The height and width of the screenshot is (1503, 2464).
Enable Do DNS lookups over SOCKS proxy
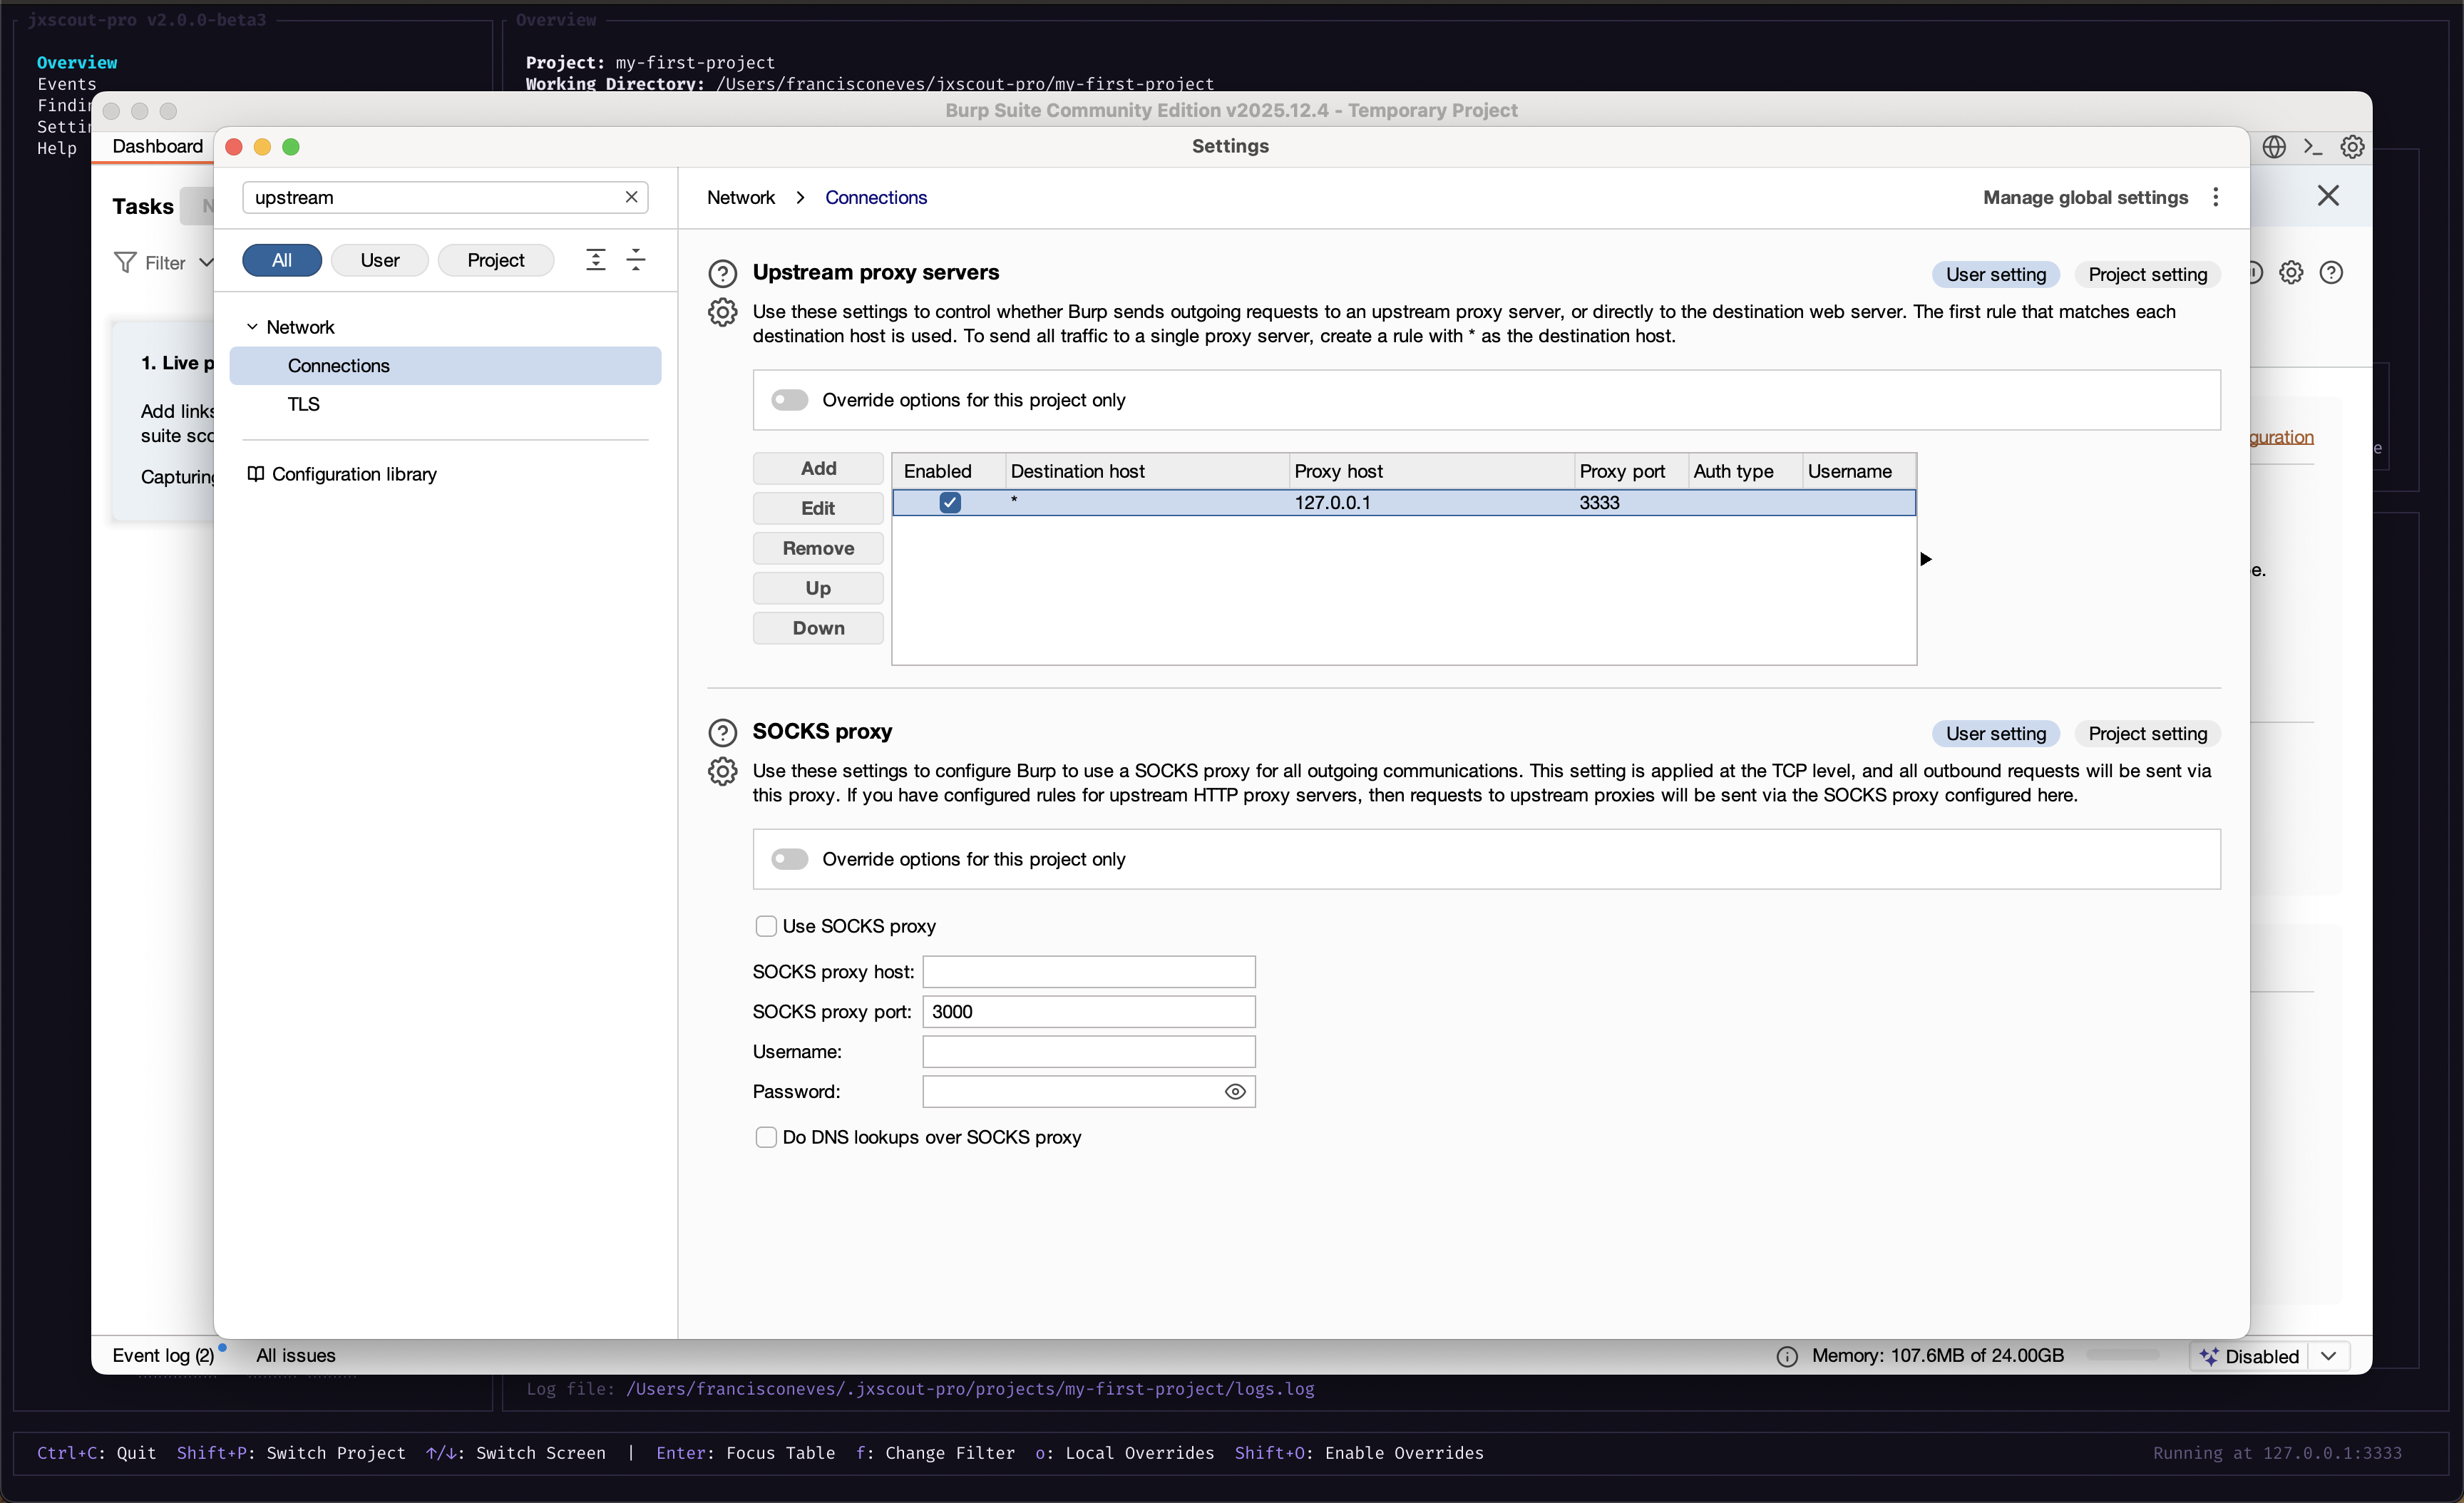click(x=766, y=1137)
